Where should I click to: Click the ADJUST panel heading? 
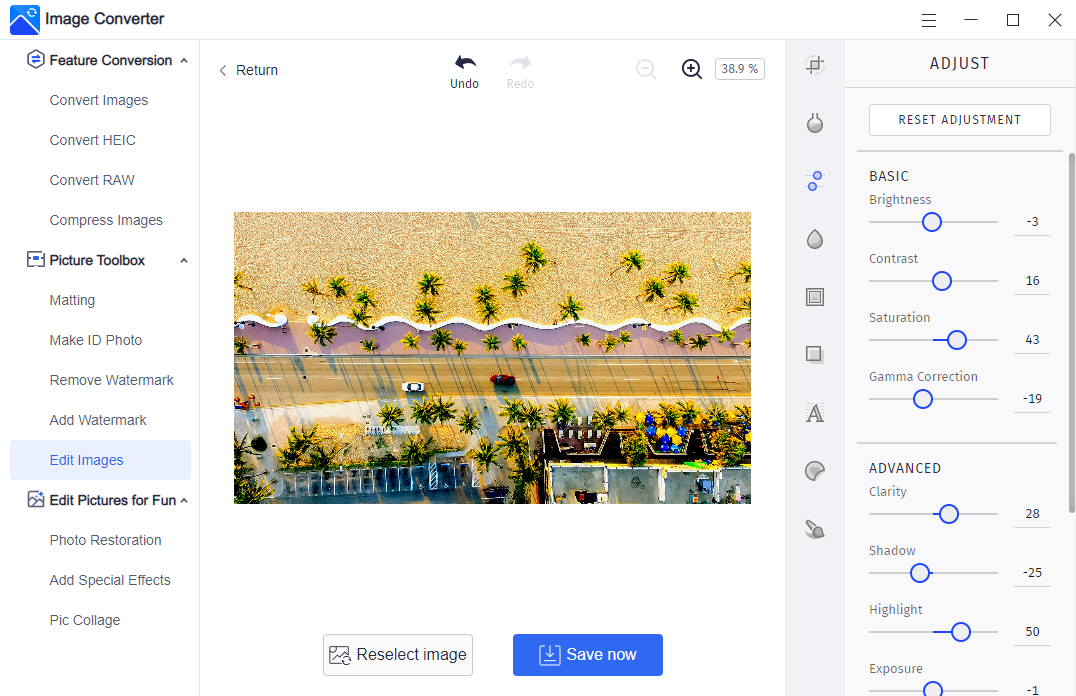959,64
